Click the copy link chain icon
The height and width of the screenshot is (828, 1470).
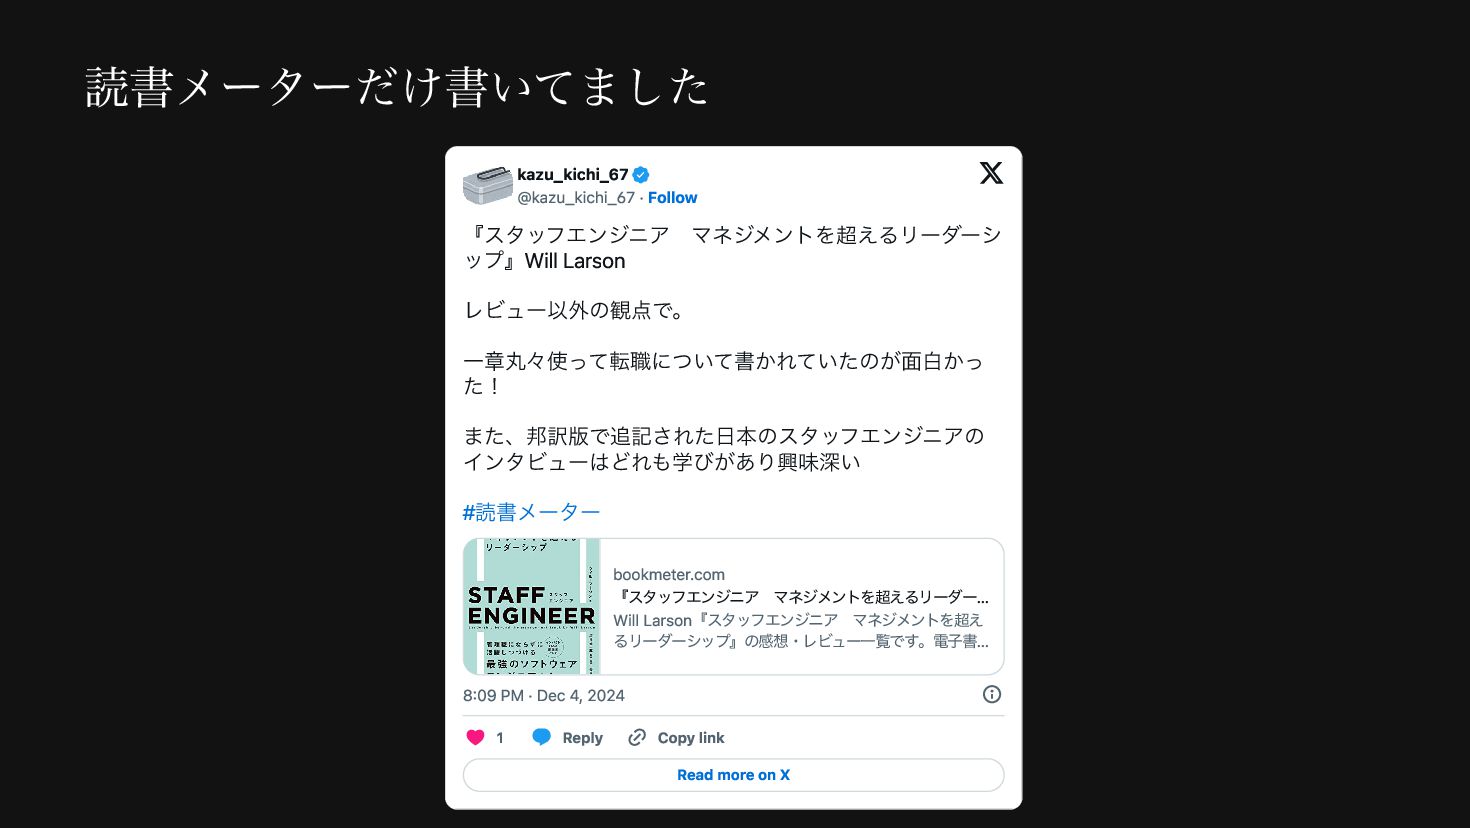tap(637, 738)
